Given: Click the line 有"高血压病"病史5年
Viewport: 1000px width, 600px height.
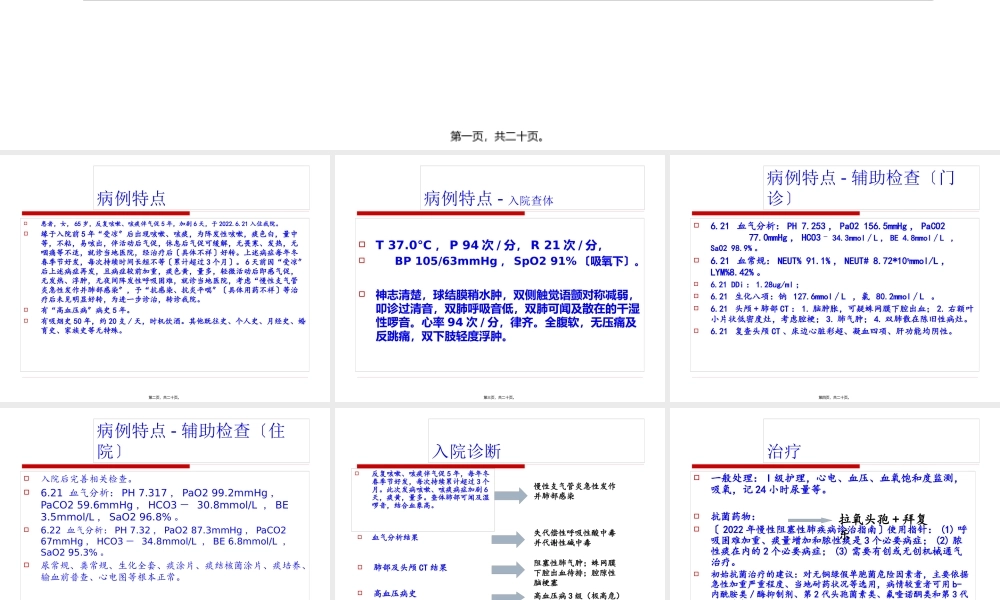Looking at the screenshot, I should (85, 310).
